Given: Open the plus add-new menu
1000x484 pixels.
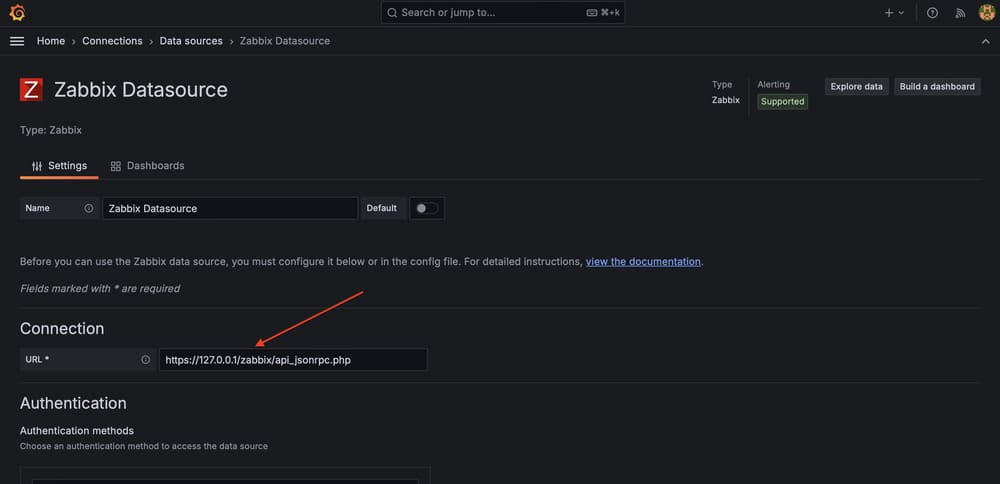Looking at the screenshot, I should coord(894,13).
